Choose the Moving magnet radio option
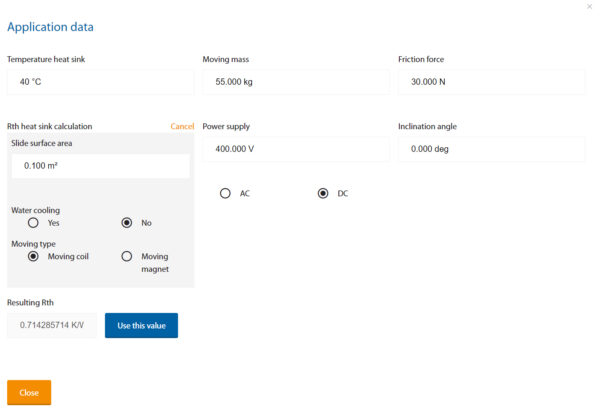Screen dimensions: 600x409 127,256
